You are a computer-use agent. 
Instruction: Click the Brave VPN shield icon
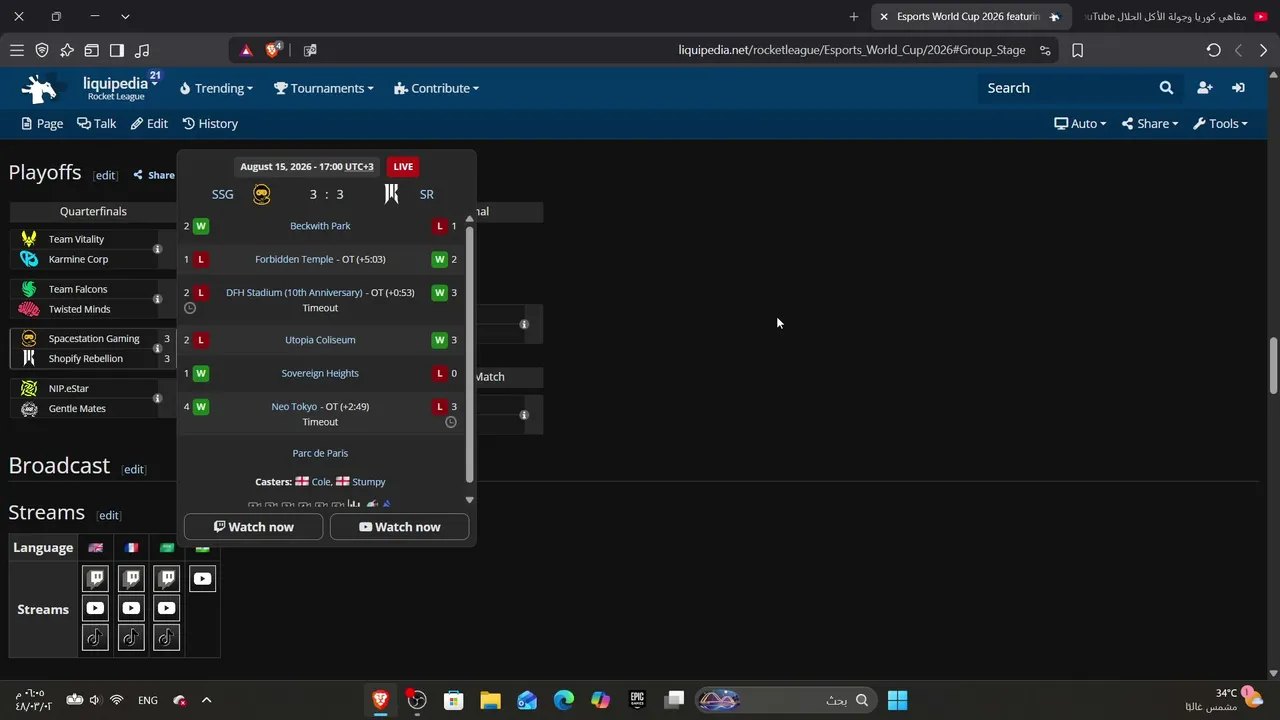coord(42,50)
